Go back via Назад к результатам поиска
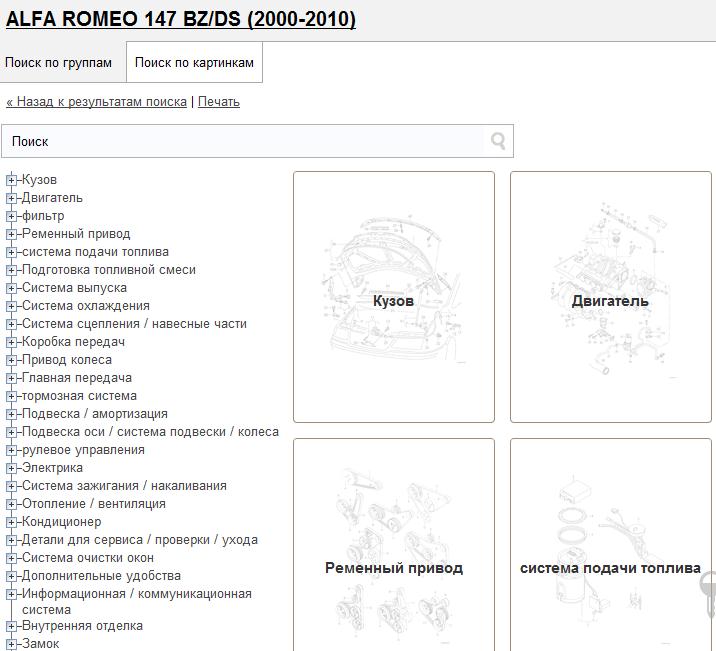Image resolution: width=716 pixels, height=651 pixels. [x=96, y=101]
